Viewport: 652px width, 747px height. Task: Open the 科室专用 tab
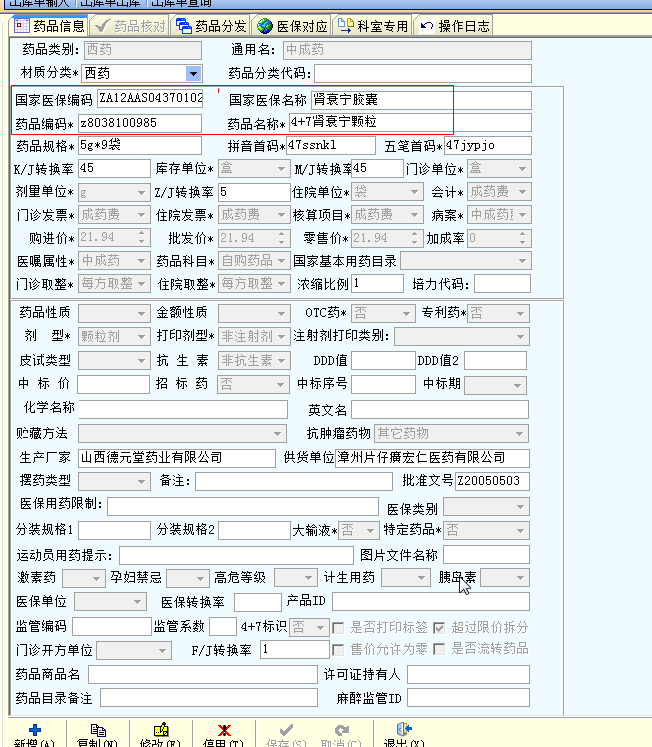pyautogui.click(x=372, y=26)
